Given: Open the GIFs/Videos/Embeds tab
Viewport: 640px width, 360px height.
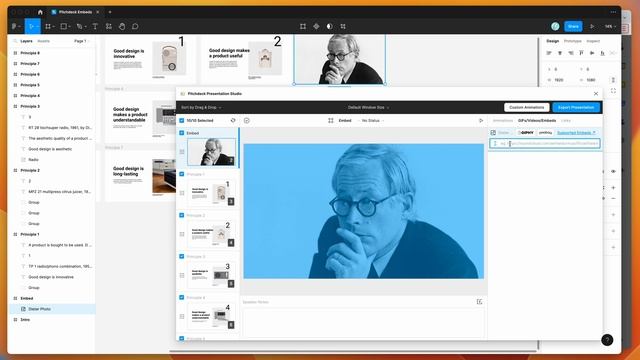Looking at the screenshot, I should point(537,120).
